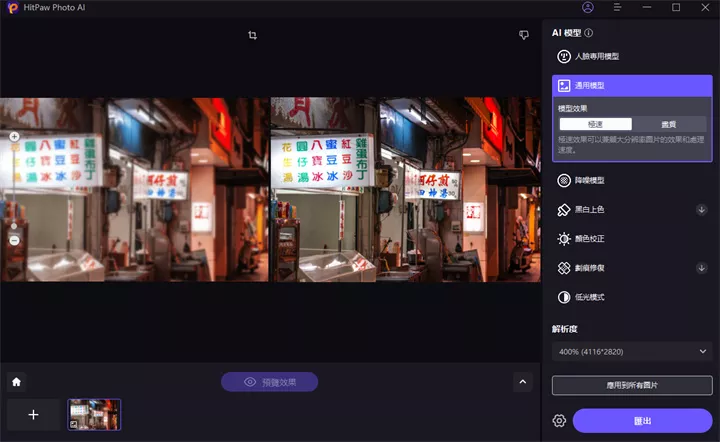
Task: Zoom in with the plus icon
Action: [x=14, y=136]
